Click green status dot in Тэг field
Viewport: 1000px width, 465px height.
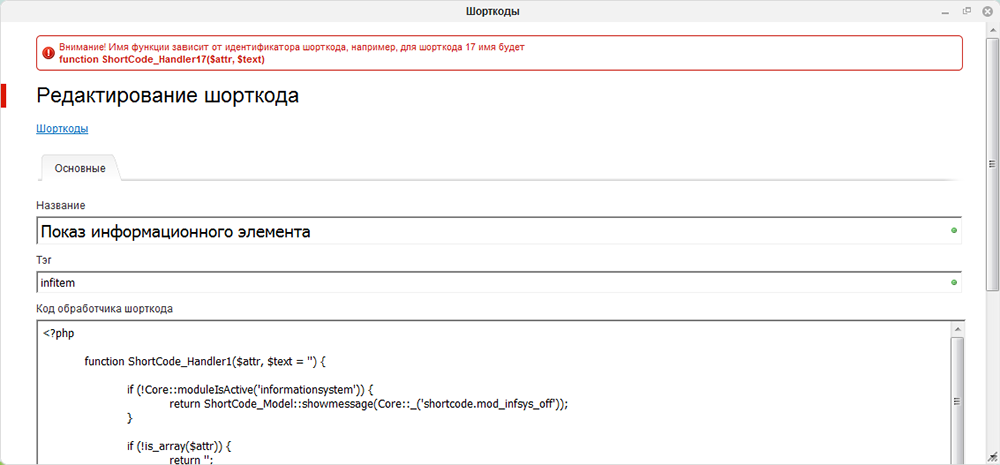(x=954, y=282)
